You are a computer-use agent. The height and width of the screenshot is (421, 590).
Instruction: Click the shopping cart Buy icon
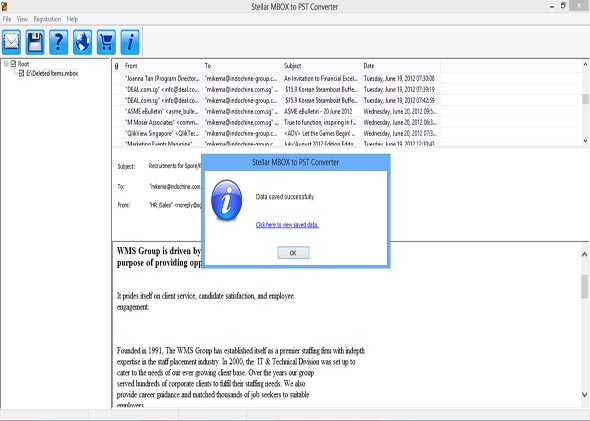coord(106,42)
